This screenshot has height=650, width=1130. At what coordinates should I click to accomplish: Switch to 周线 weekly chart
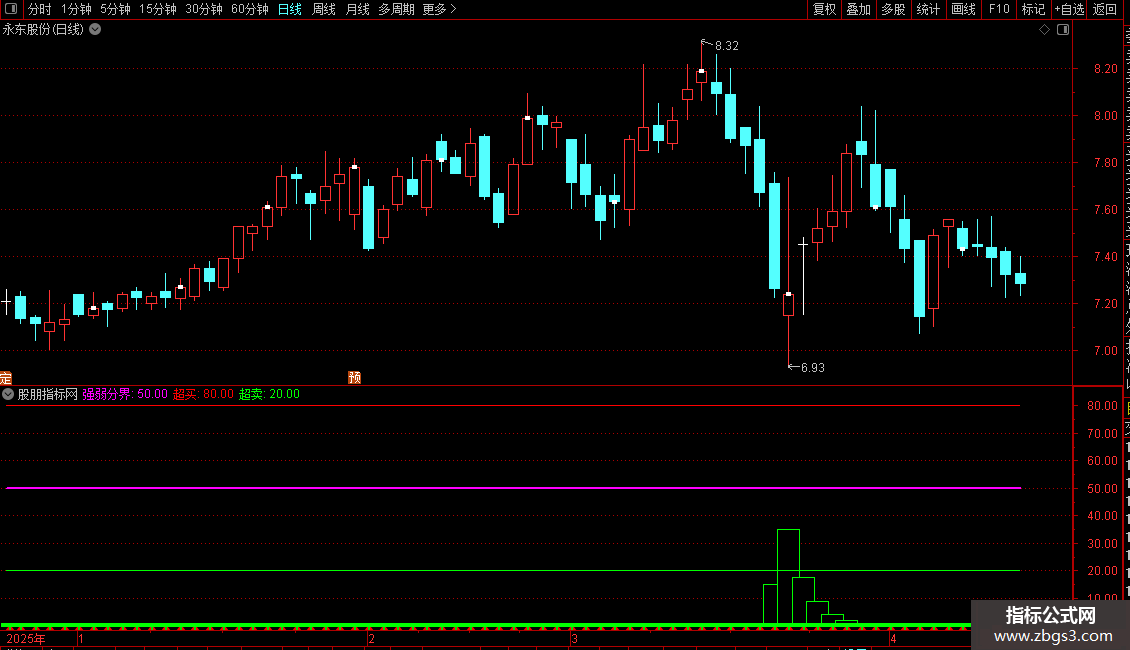324,9
